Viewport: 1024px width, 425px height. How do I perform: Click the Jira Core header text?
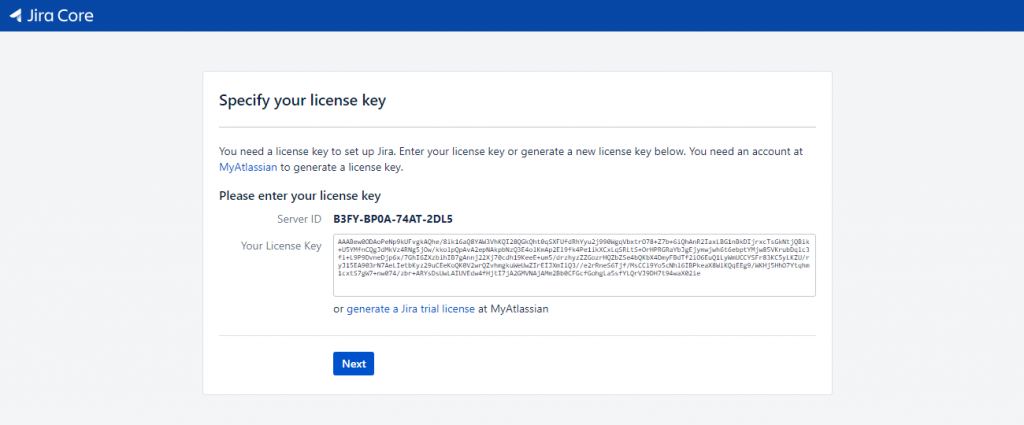pyautogui.click(x=61, y=16)
